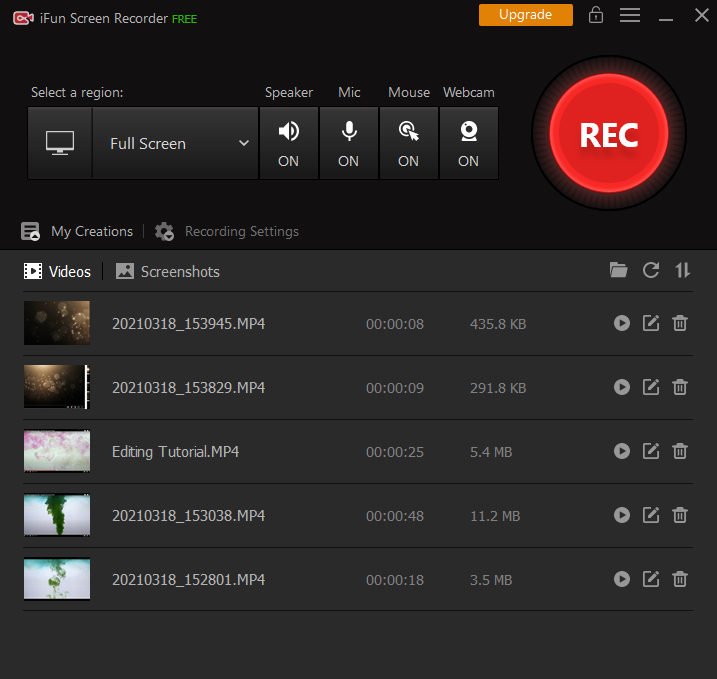The width and height of the screenshot is (717, 679).
Task: Open Recording Settings
Action: coord(228,231)
